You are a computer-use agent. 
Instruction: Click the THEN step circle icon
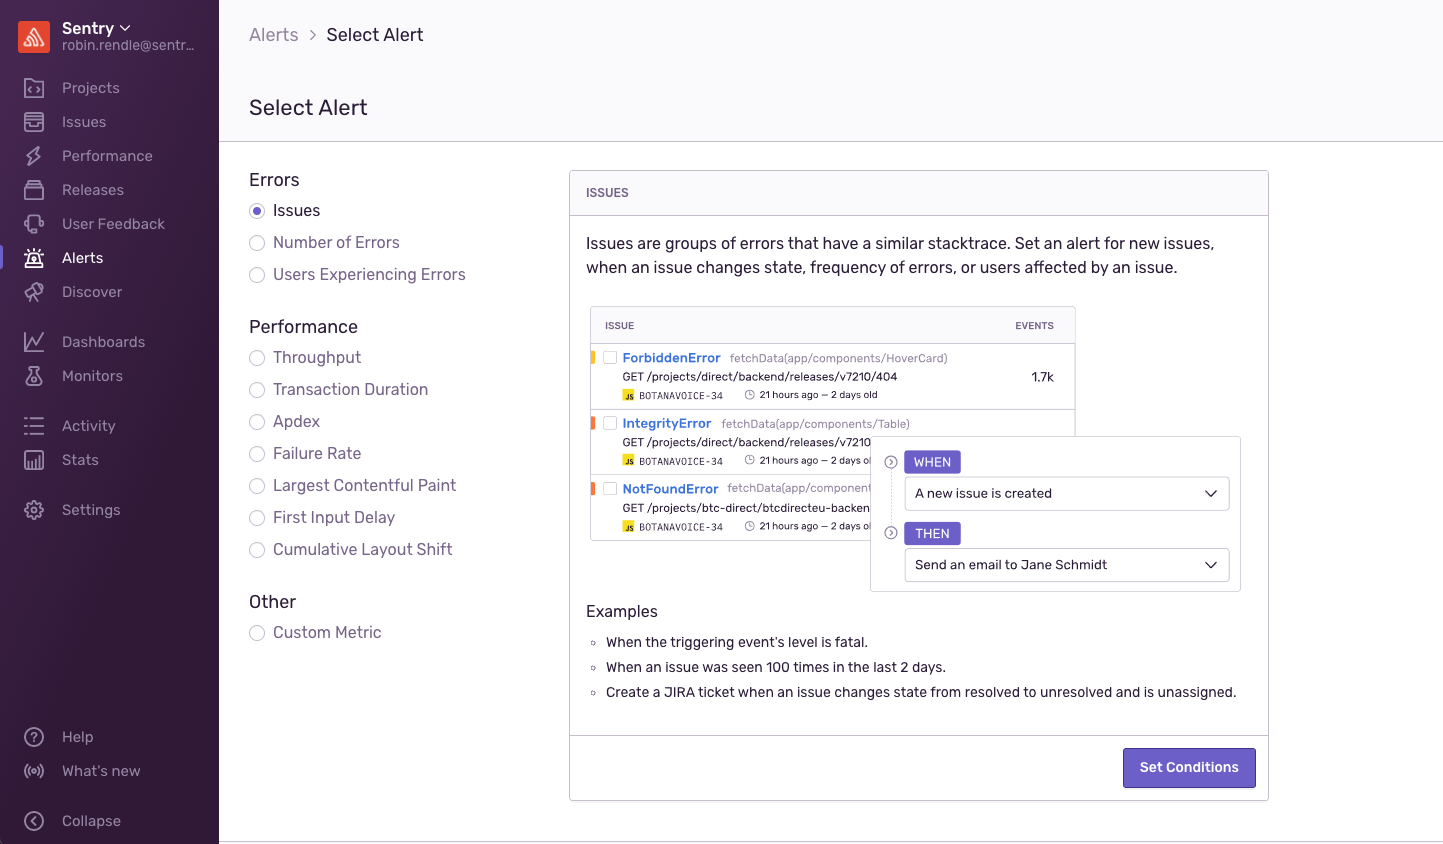(x=891, y=533)
